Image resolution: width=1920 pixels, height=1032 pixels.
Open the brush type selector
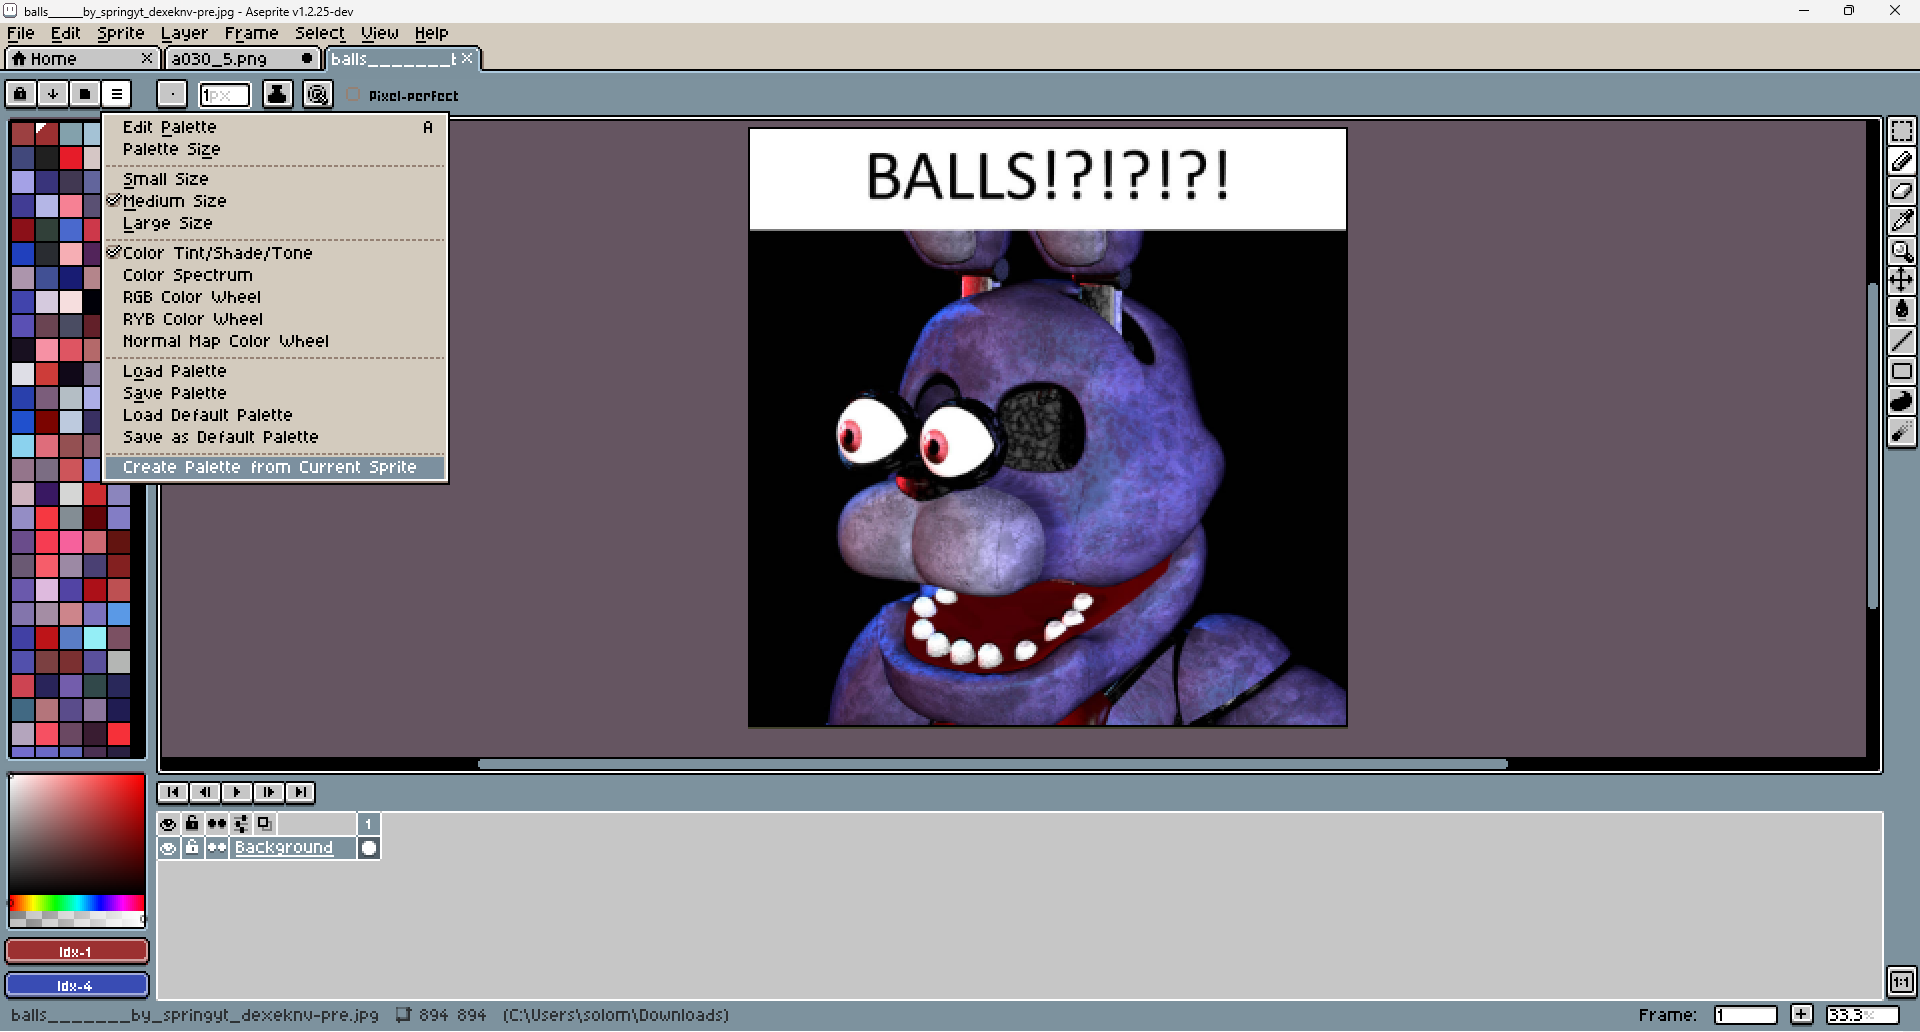pos(172,94)
